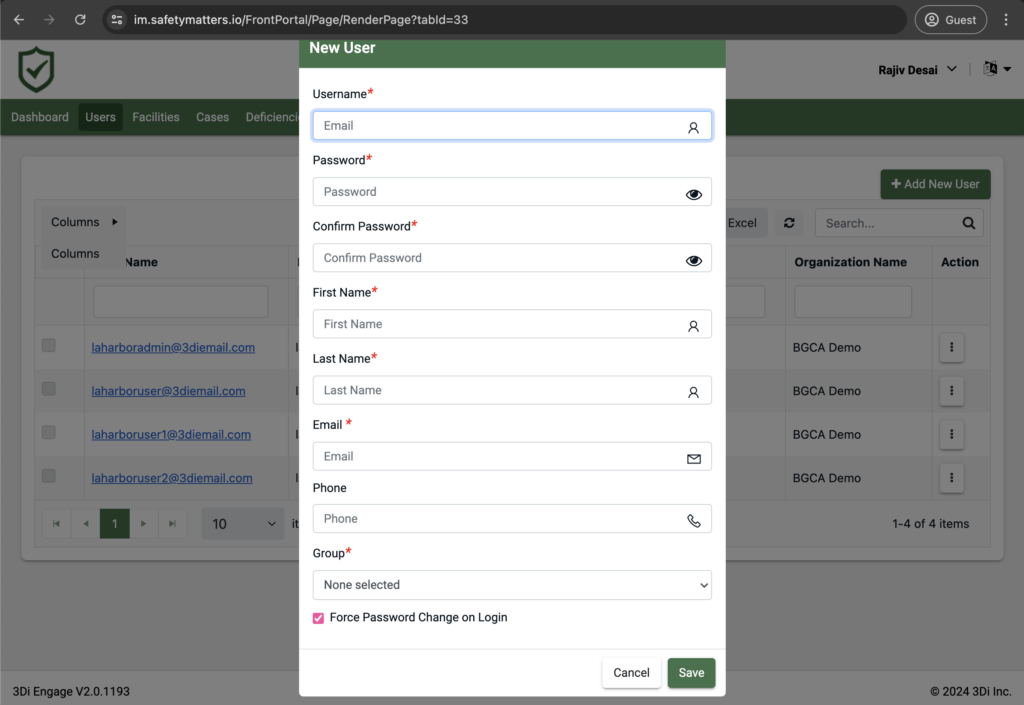Go to previous page of grid
This screenshot has width=1024, height=705.
(x=86, y=524)
